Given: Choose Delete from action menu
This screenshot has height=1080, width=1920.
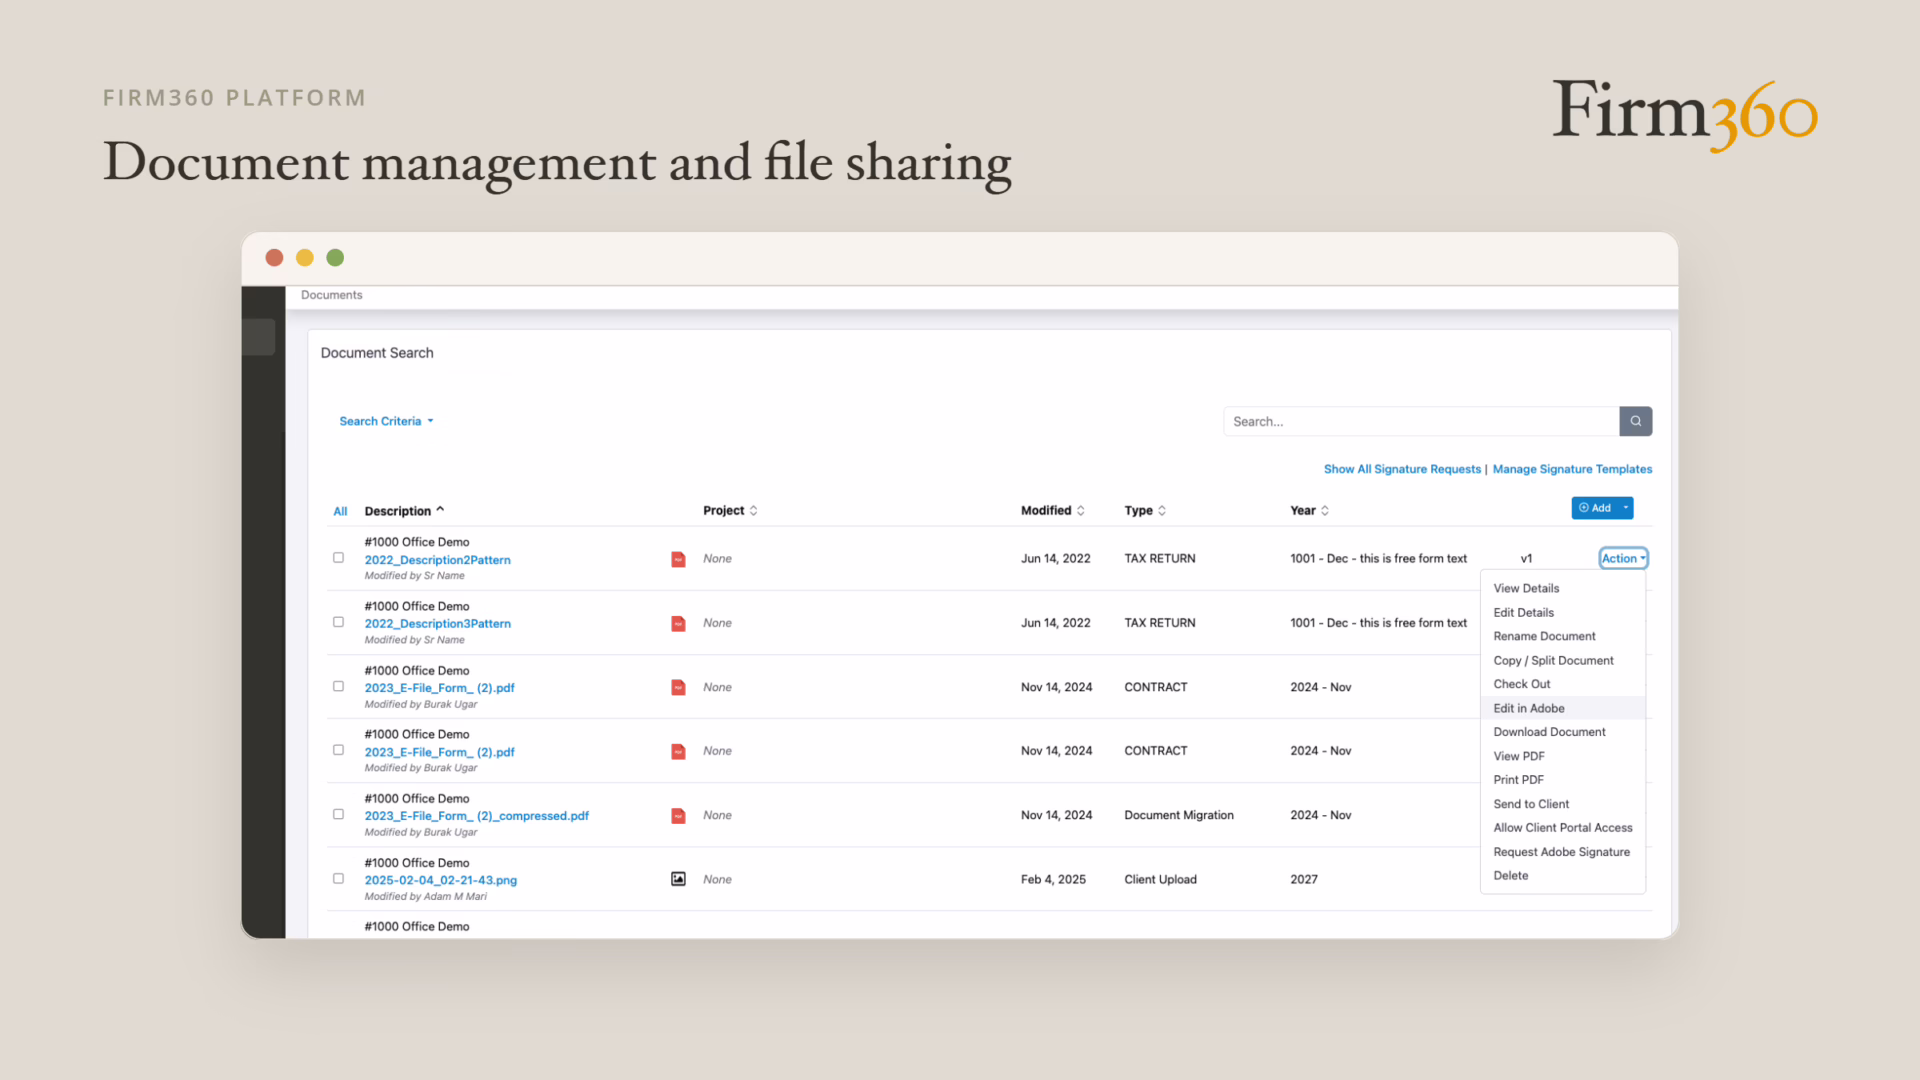Looking at the screenshot, I should [1510, 875].
